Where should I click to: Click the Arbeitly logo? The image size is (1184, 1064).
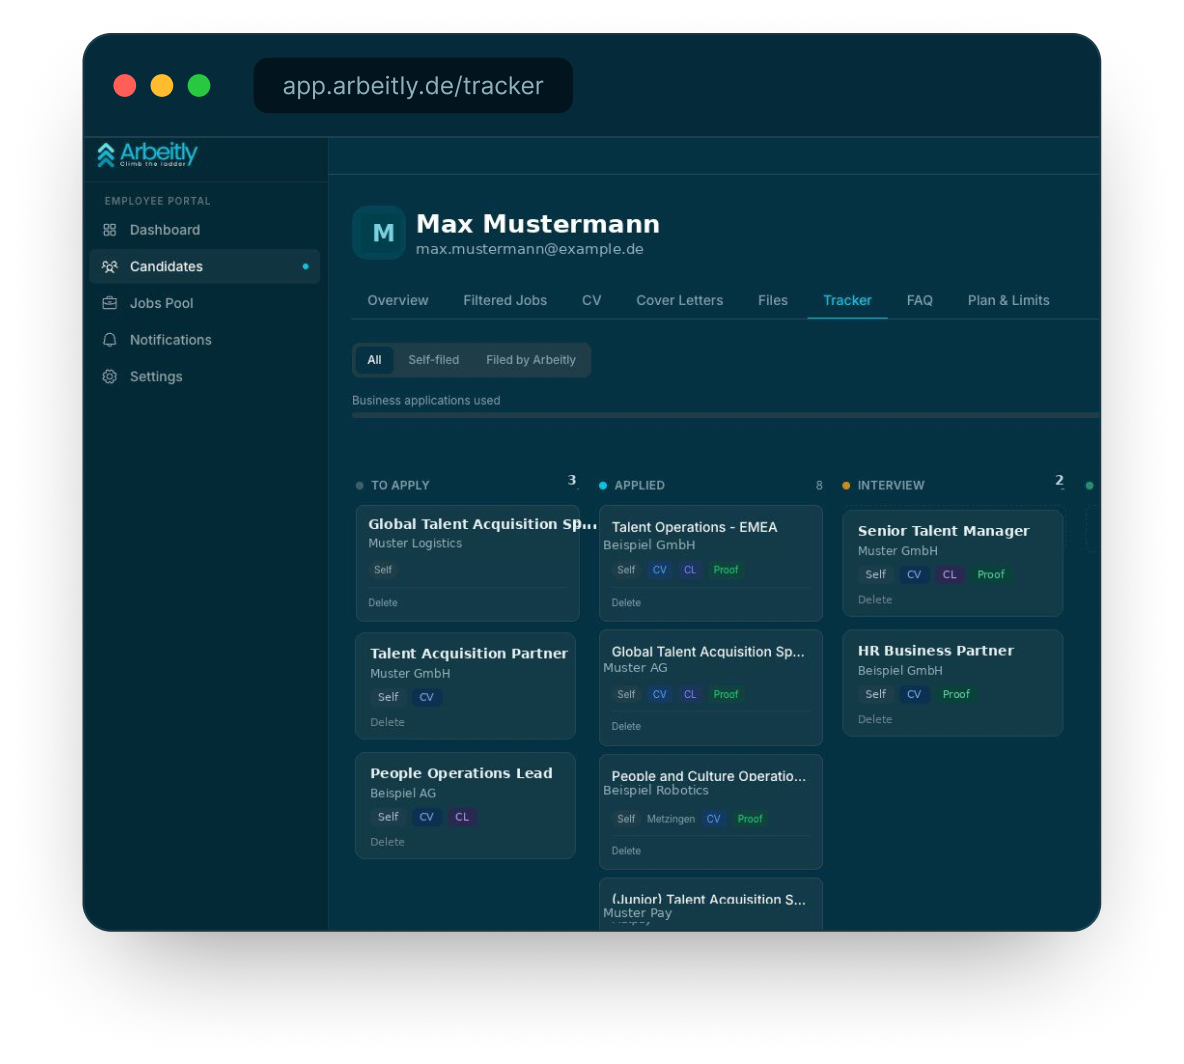[147, 154]
